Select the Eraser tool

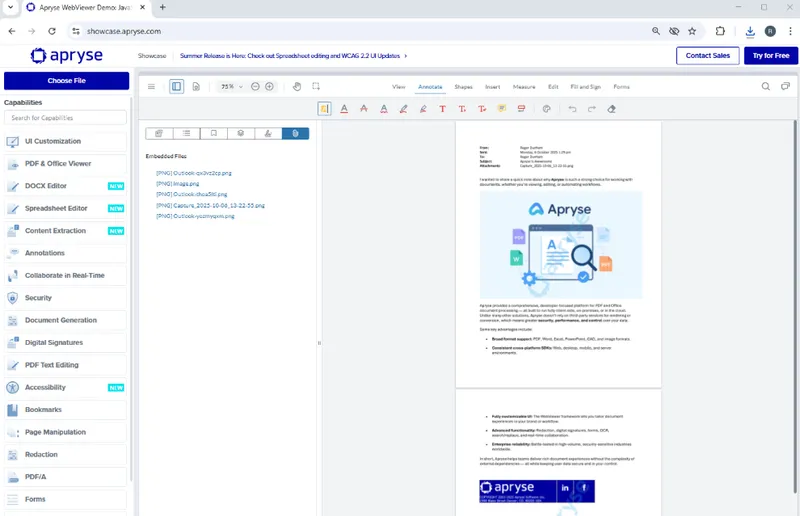click(611, 109)
